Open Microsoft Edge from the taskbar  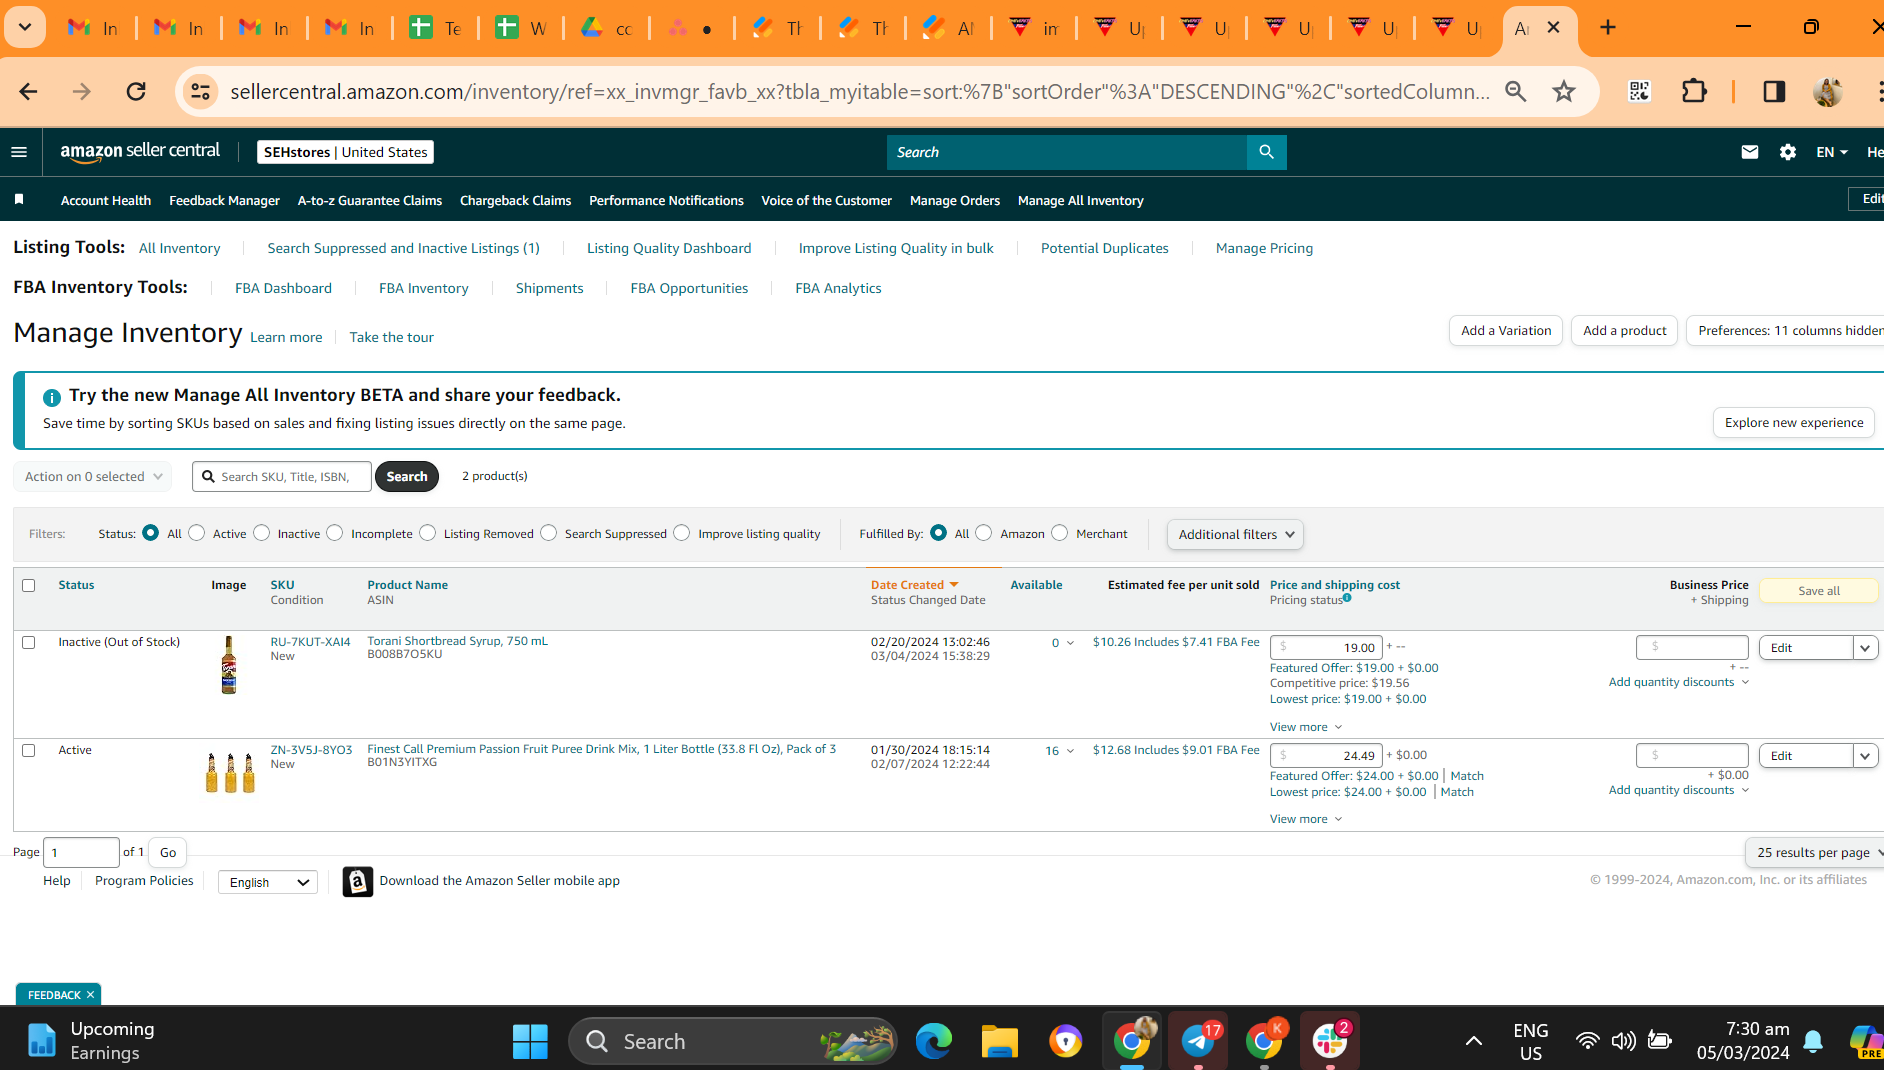[934, 1041]
